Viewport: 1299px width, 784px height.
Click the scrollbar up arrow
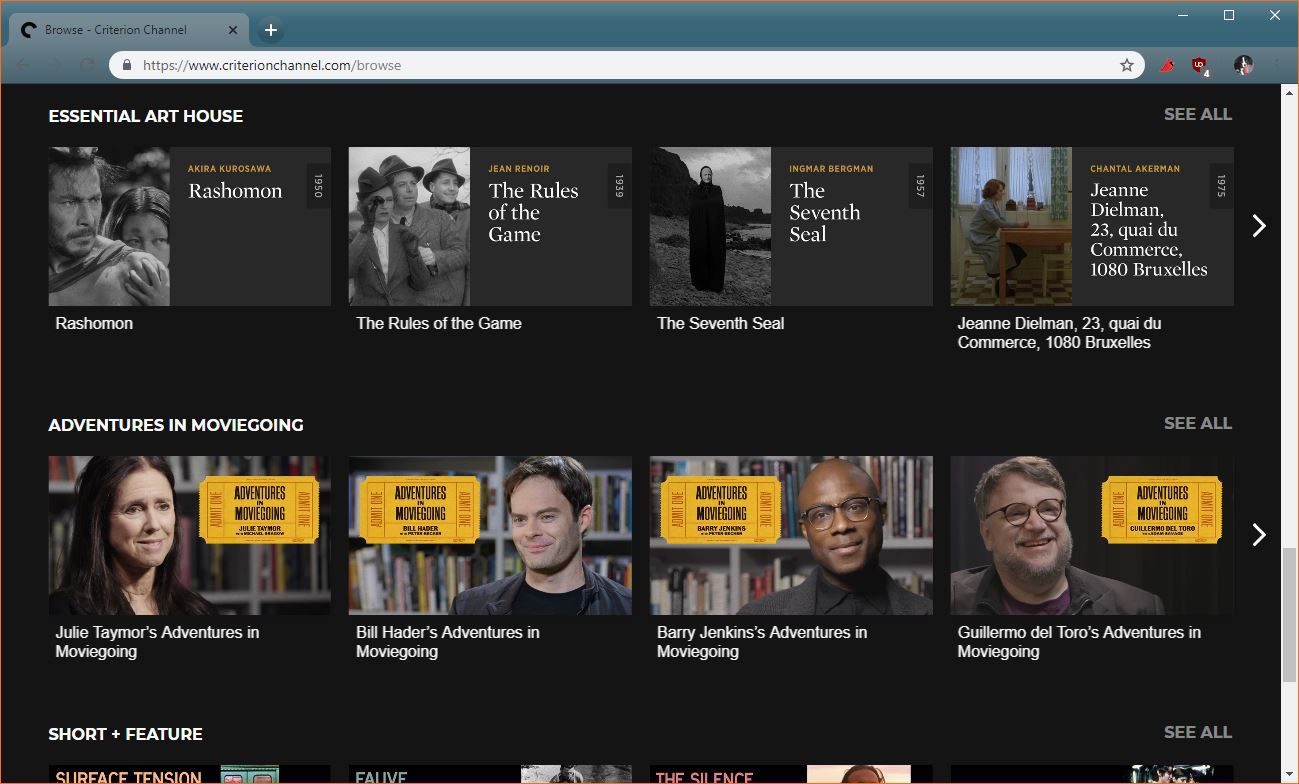(x=1290, y=92)
